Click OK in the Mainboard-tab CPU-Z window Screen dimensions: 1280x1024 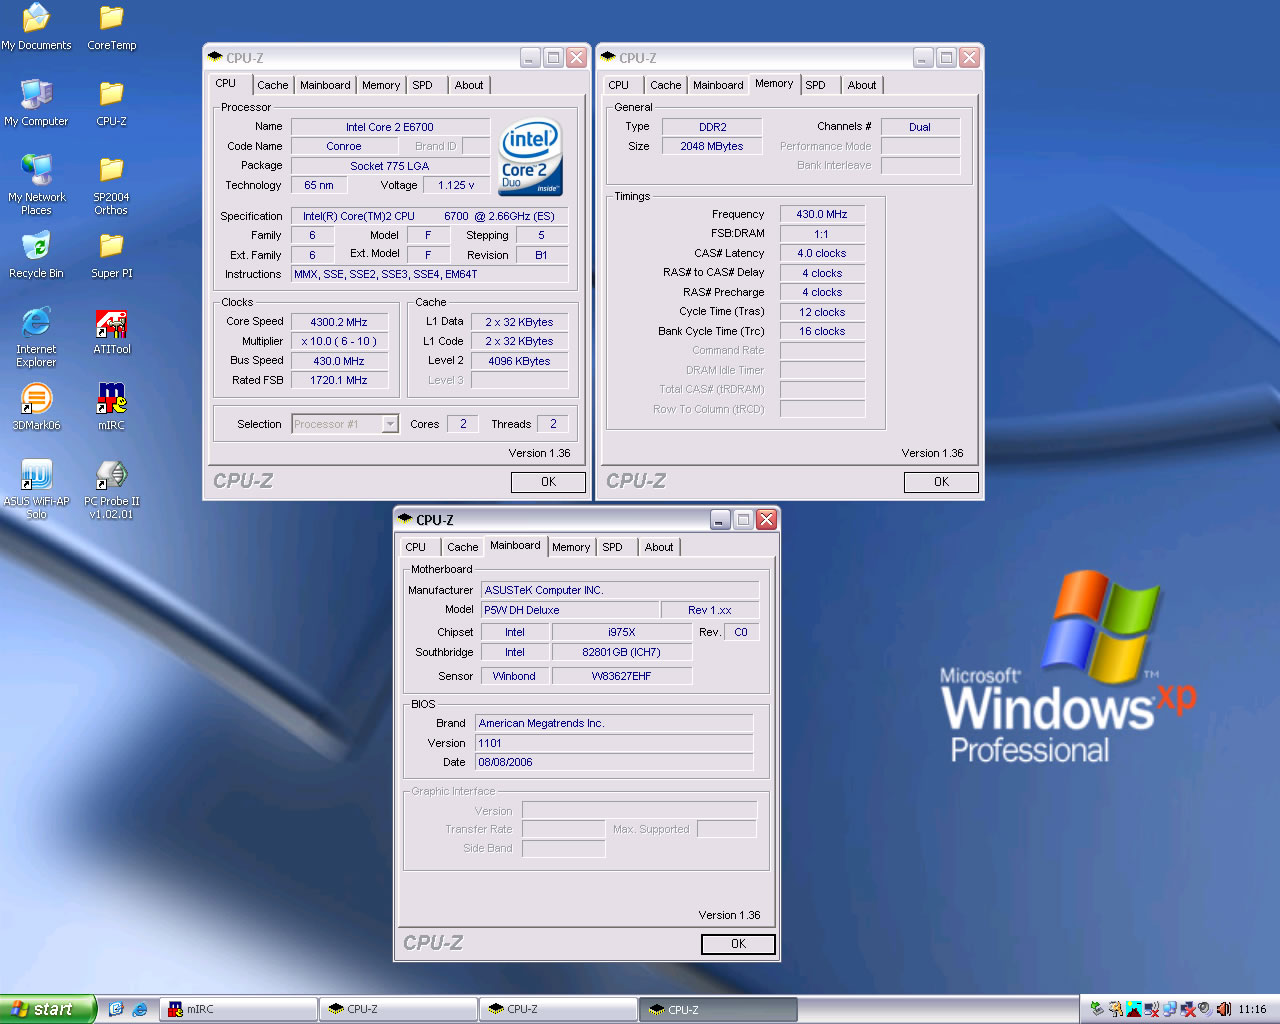point(738,944)
